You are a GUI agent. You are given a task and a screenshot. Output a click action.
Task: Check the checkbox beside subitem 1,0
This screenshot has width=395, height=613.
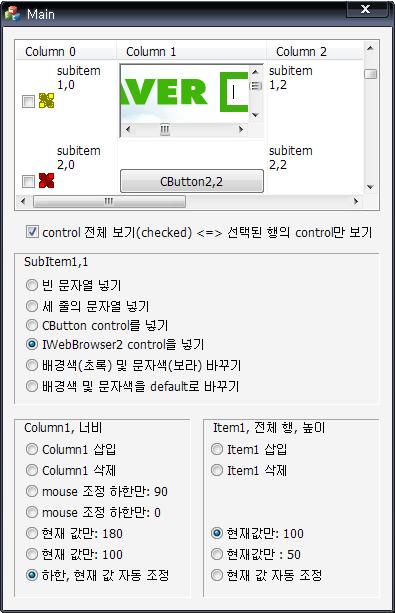pos(28,102)
